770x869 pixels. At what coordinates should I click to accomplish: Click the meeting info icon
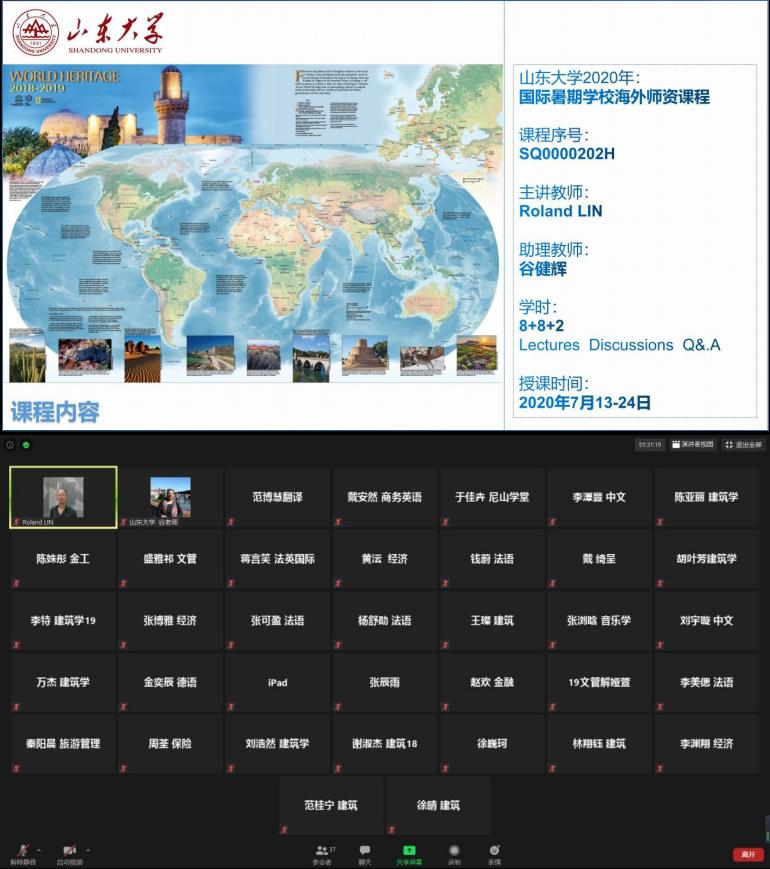(10, 445)
